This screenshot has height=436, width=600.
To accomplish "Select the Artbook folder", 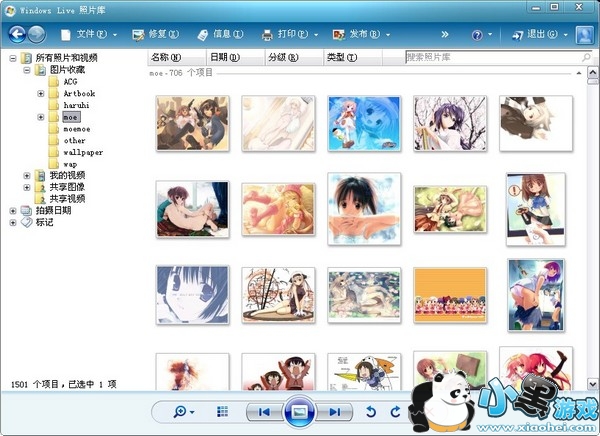I will (79, 93).
